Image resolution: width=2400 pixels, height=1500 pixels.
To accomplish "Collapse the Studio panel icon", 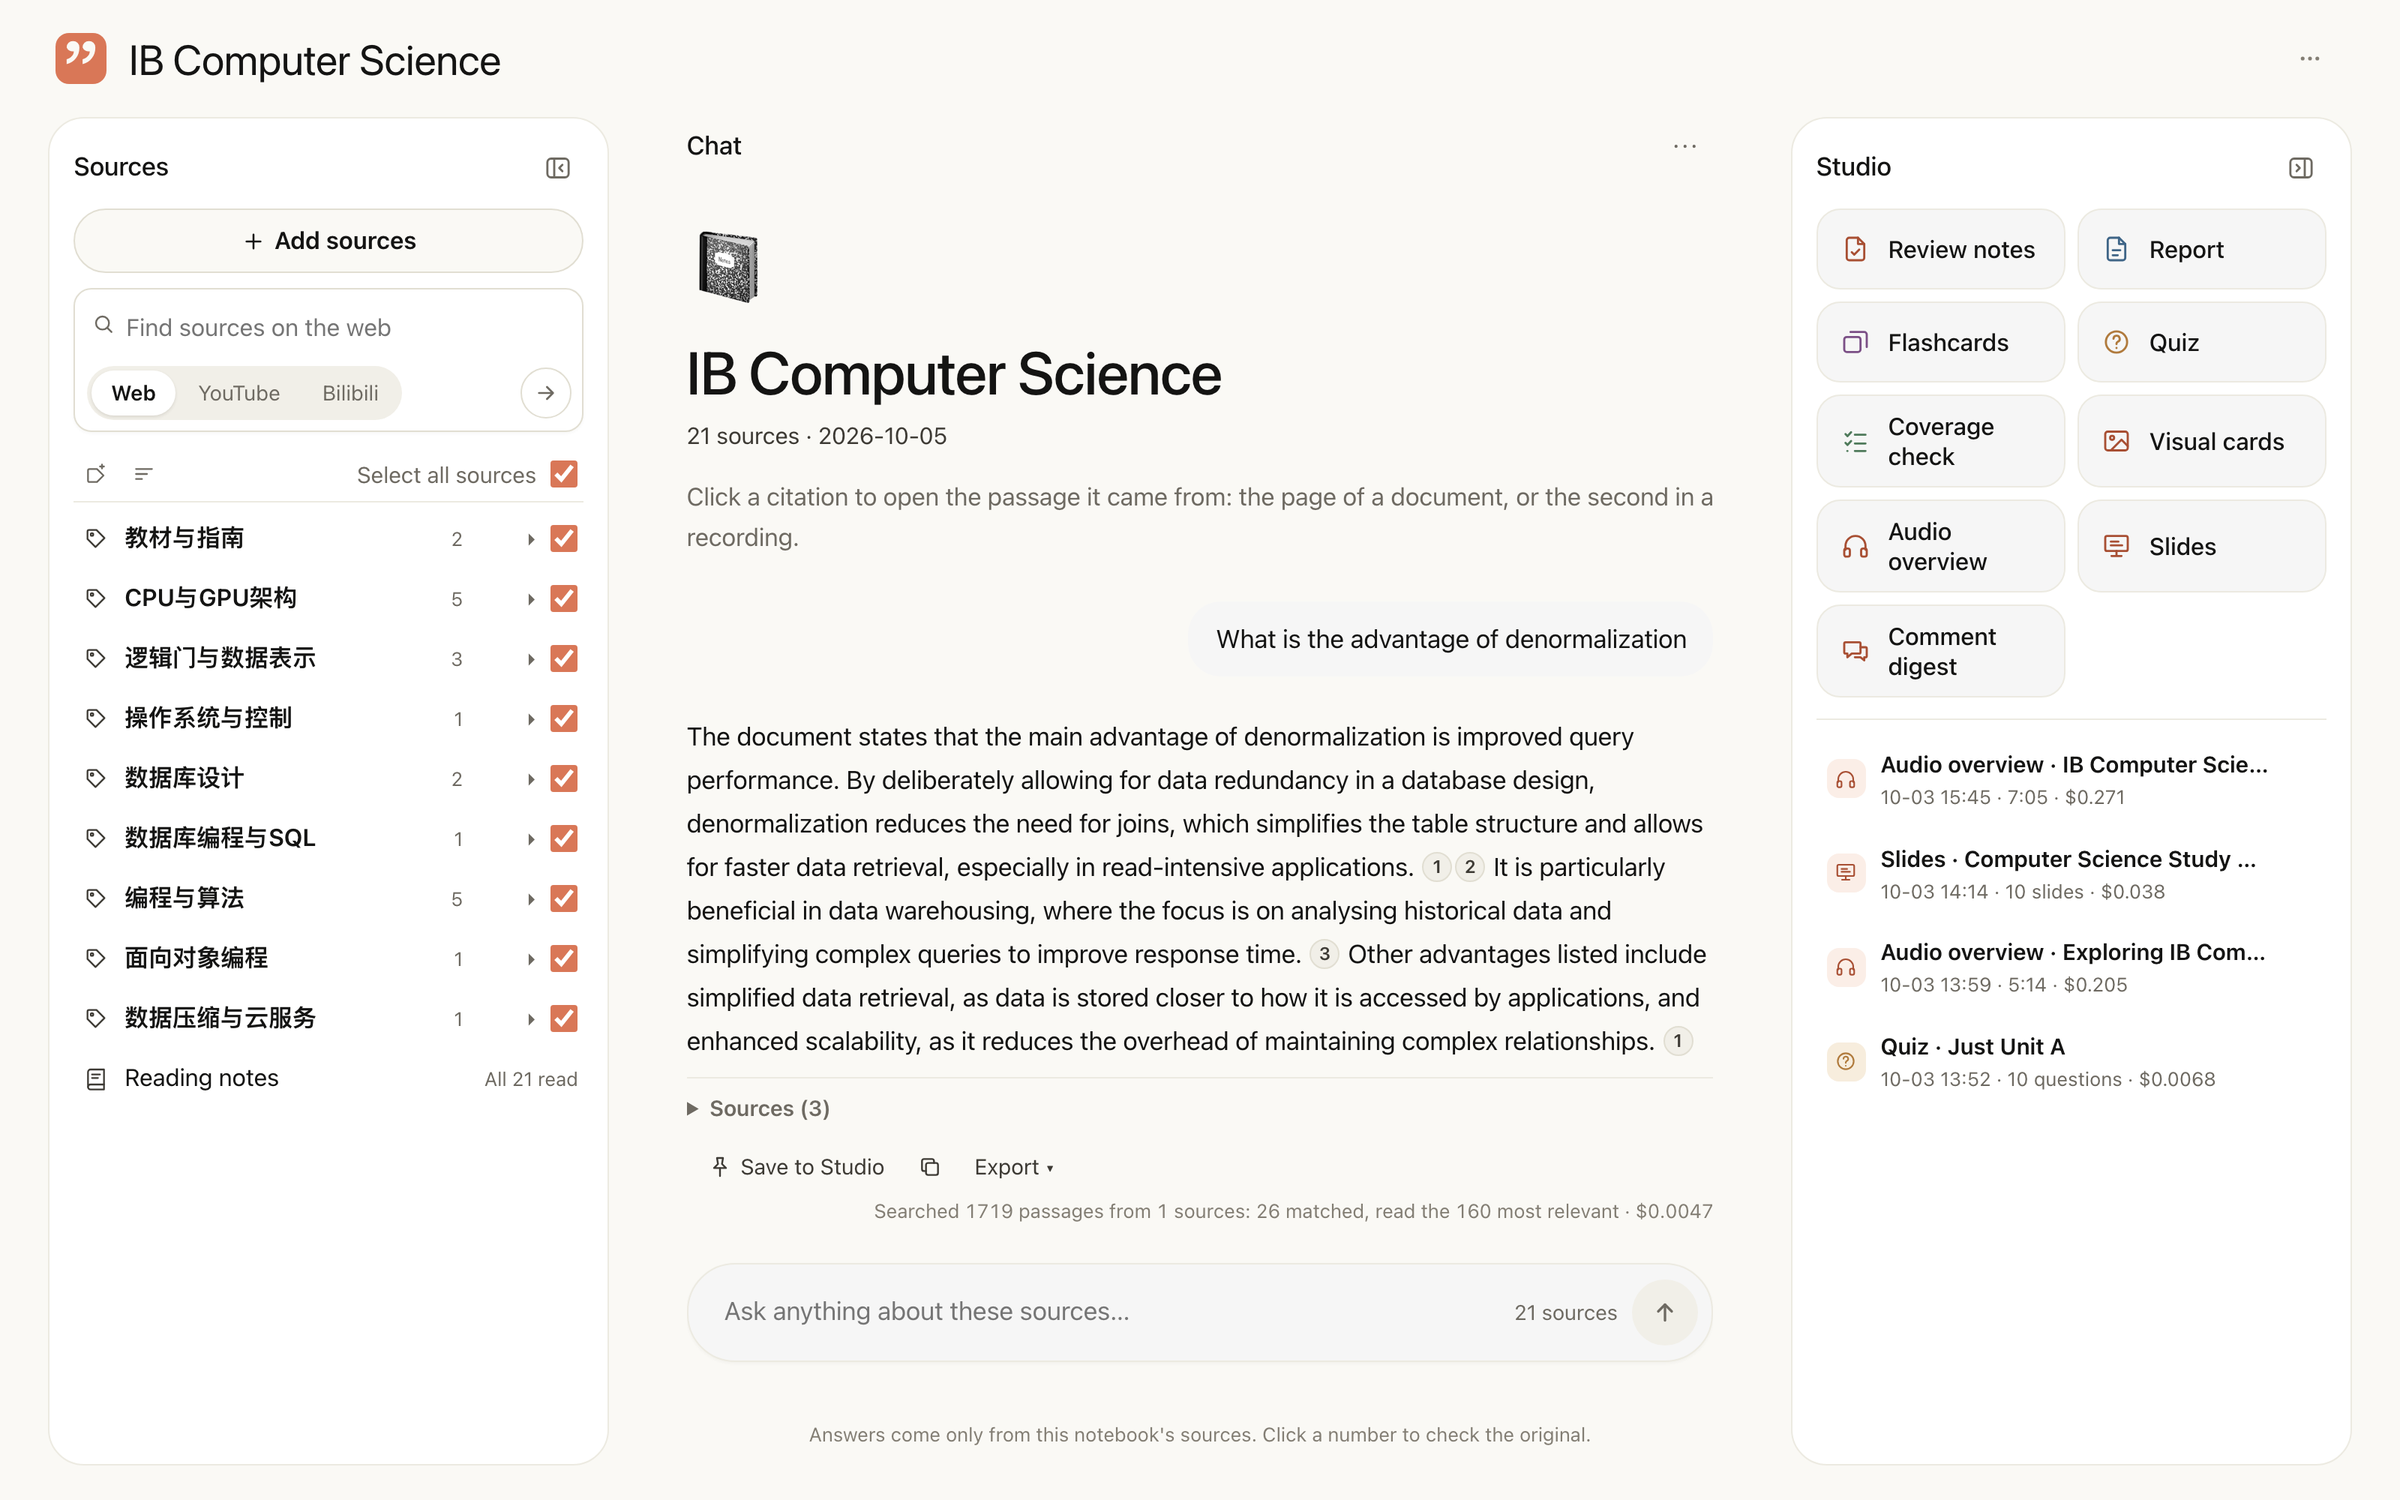I will [x=2300, y=168].
